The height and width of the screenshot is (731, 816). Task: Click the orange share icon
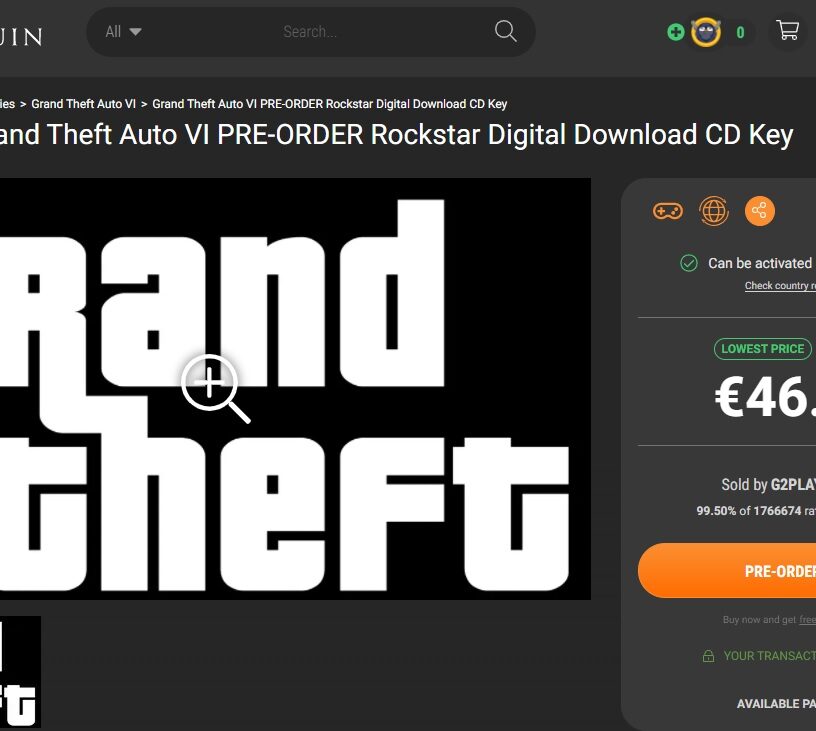[759, 211]
